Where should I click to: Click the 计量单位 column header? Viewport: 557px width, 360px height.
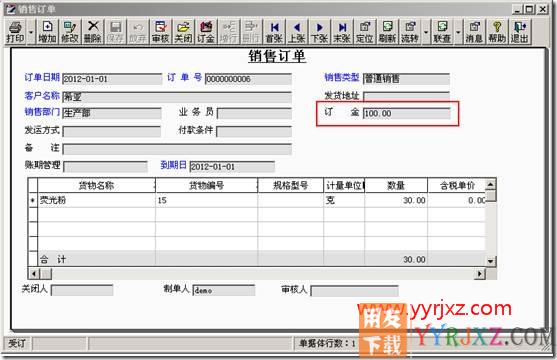click(344, 185)
